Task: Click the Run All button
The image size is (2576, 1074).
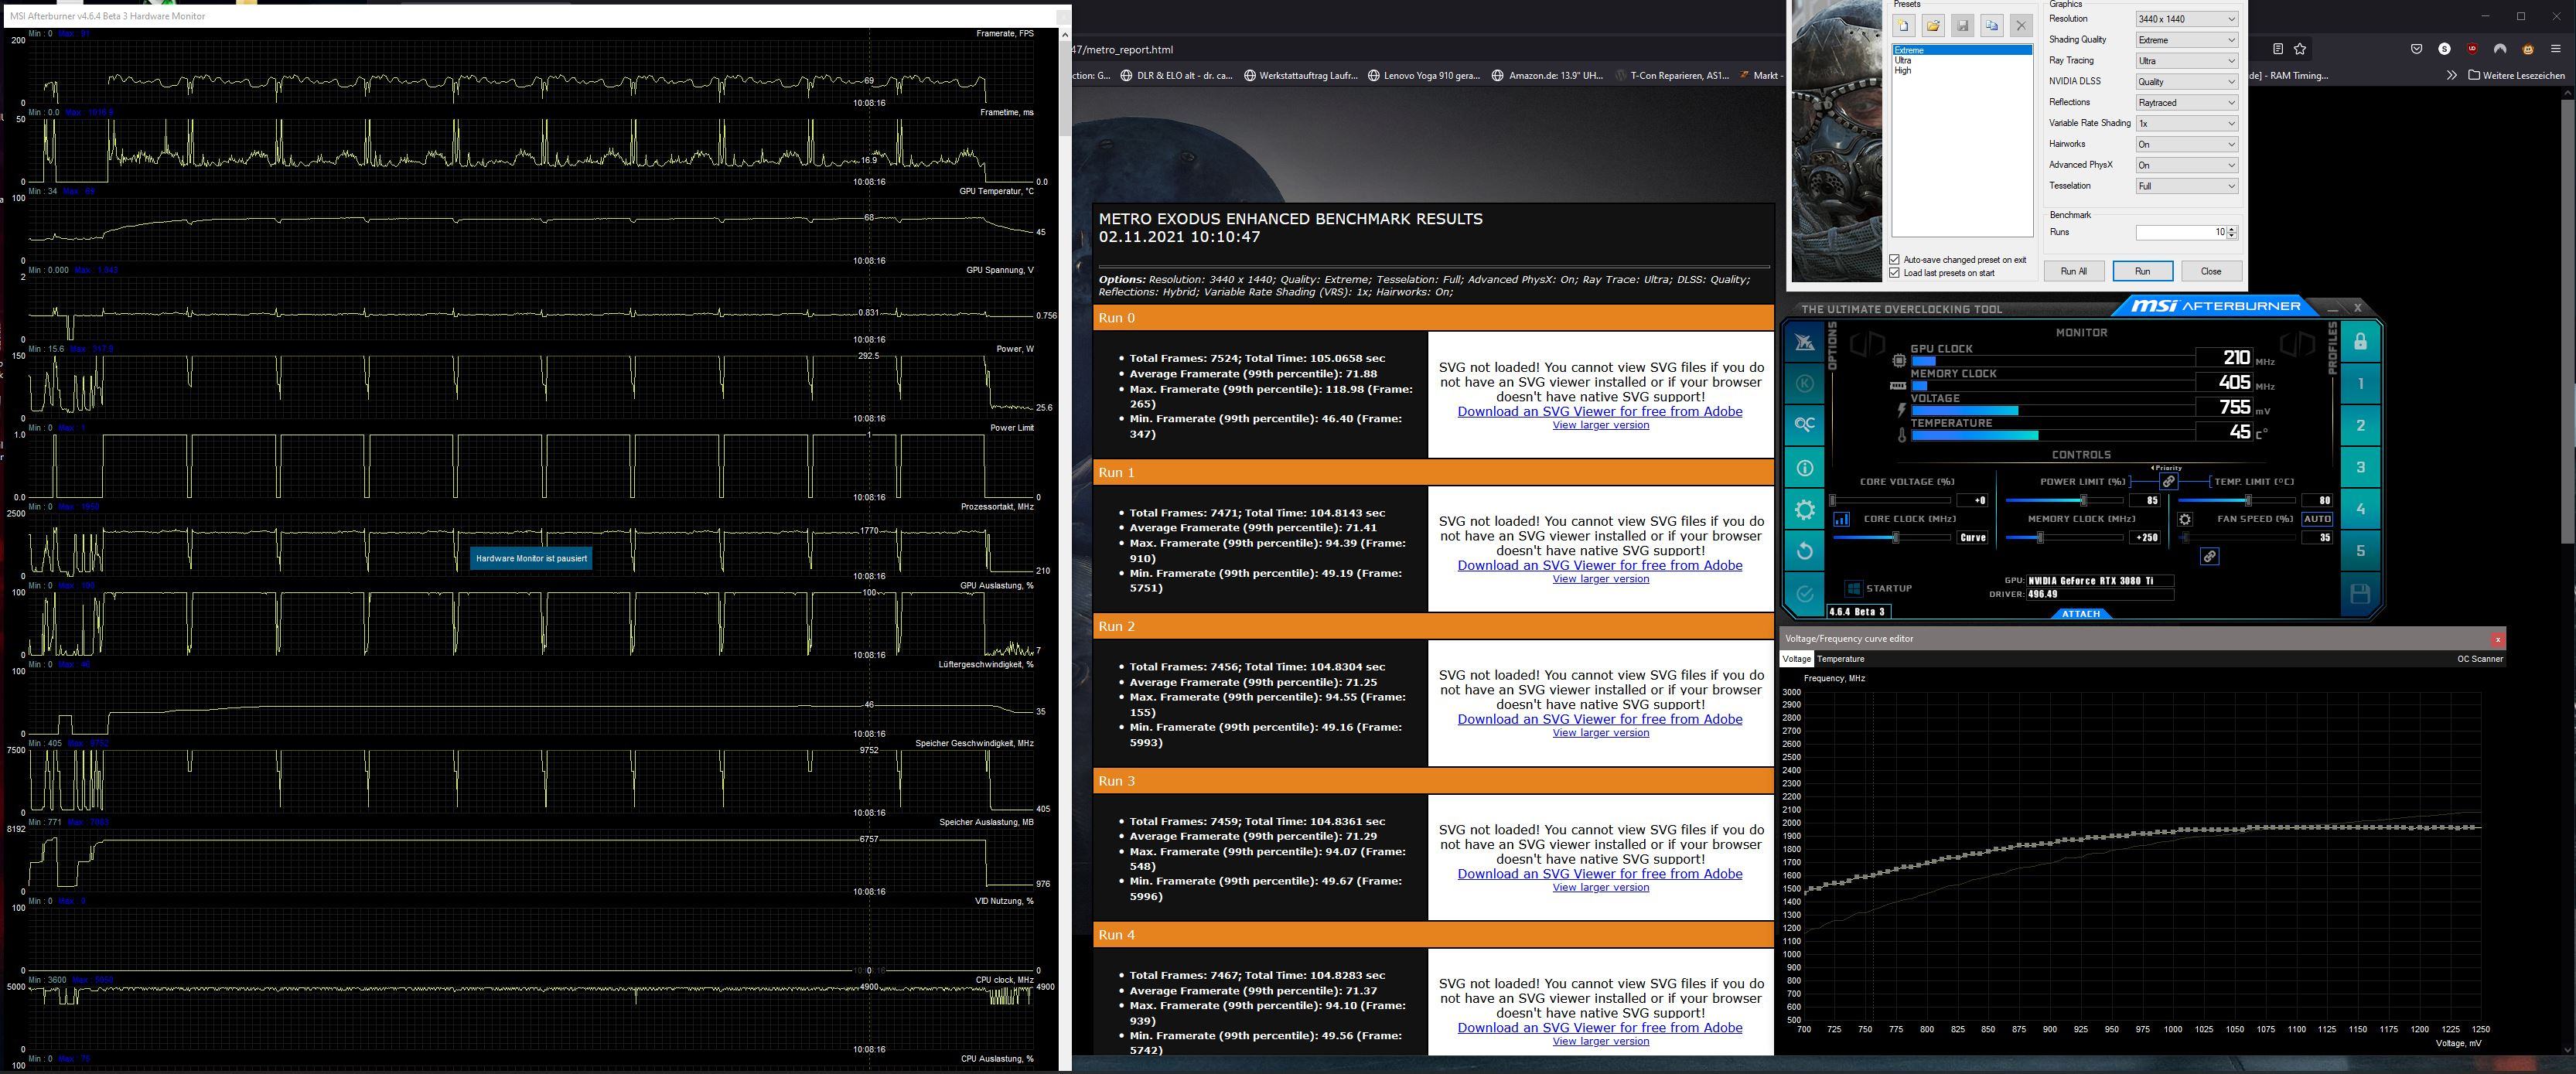Action: pyautogui.click(x=2074, y=271)
